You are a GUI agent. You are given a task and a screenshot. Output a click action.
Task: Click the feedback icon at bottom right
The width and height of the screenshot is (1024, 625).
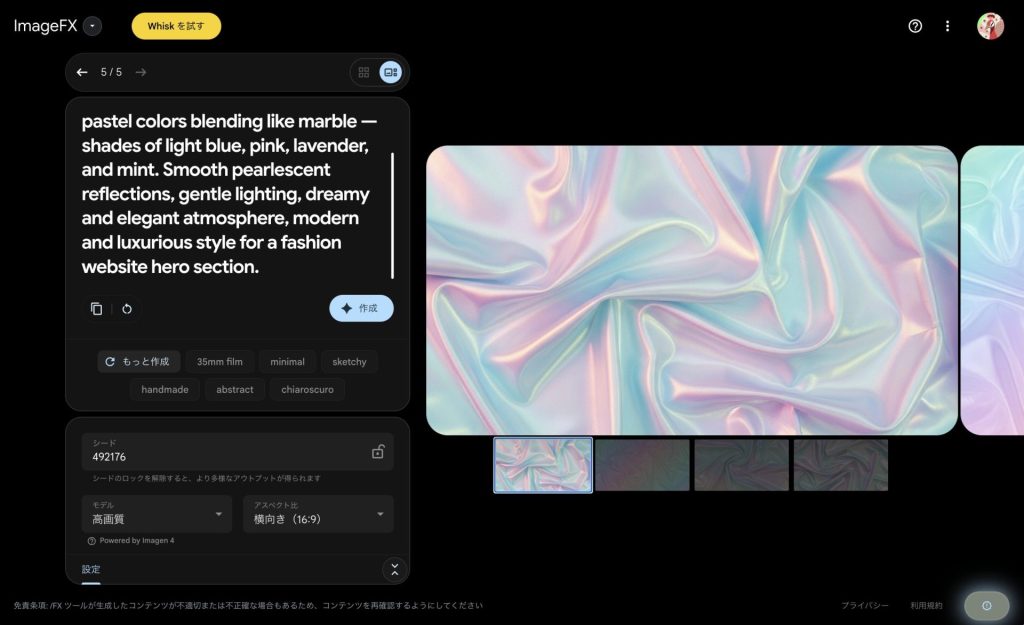[986, 606]
